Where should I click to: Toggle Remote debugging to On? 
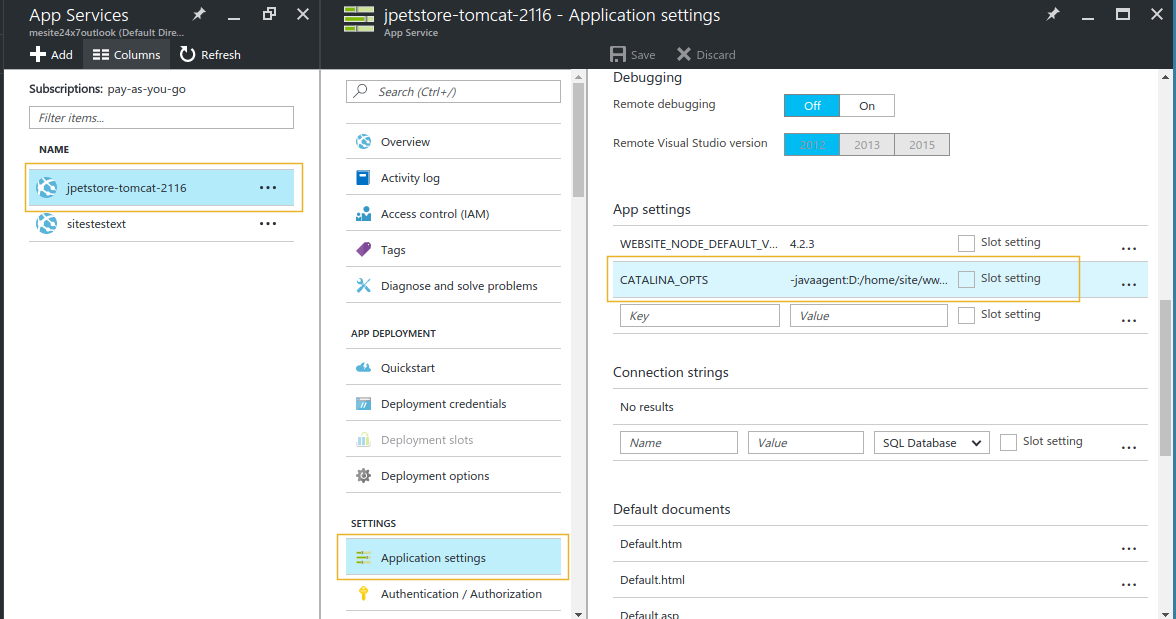point(866,105)
